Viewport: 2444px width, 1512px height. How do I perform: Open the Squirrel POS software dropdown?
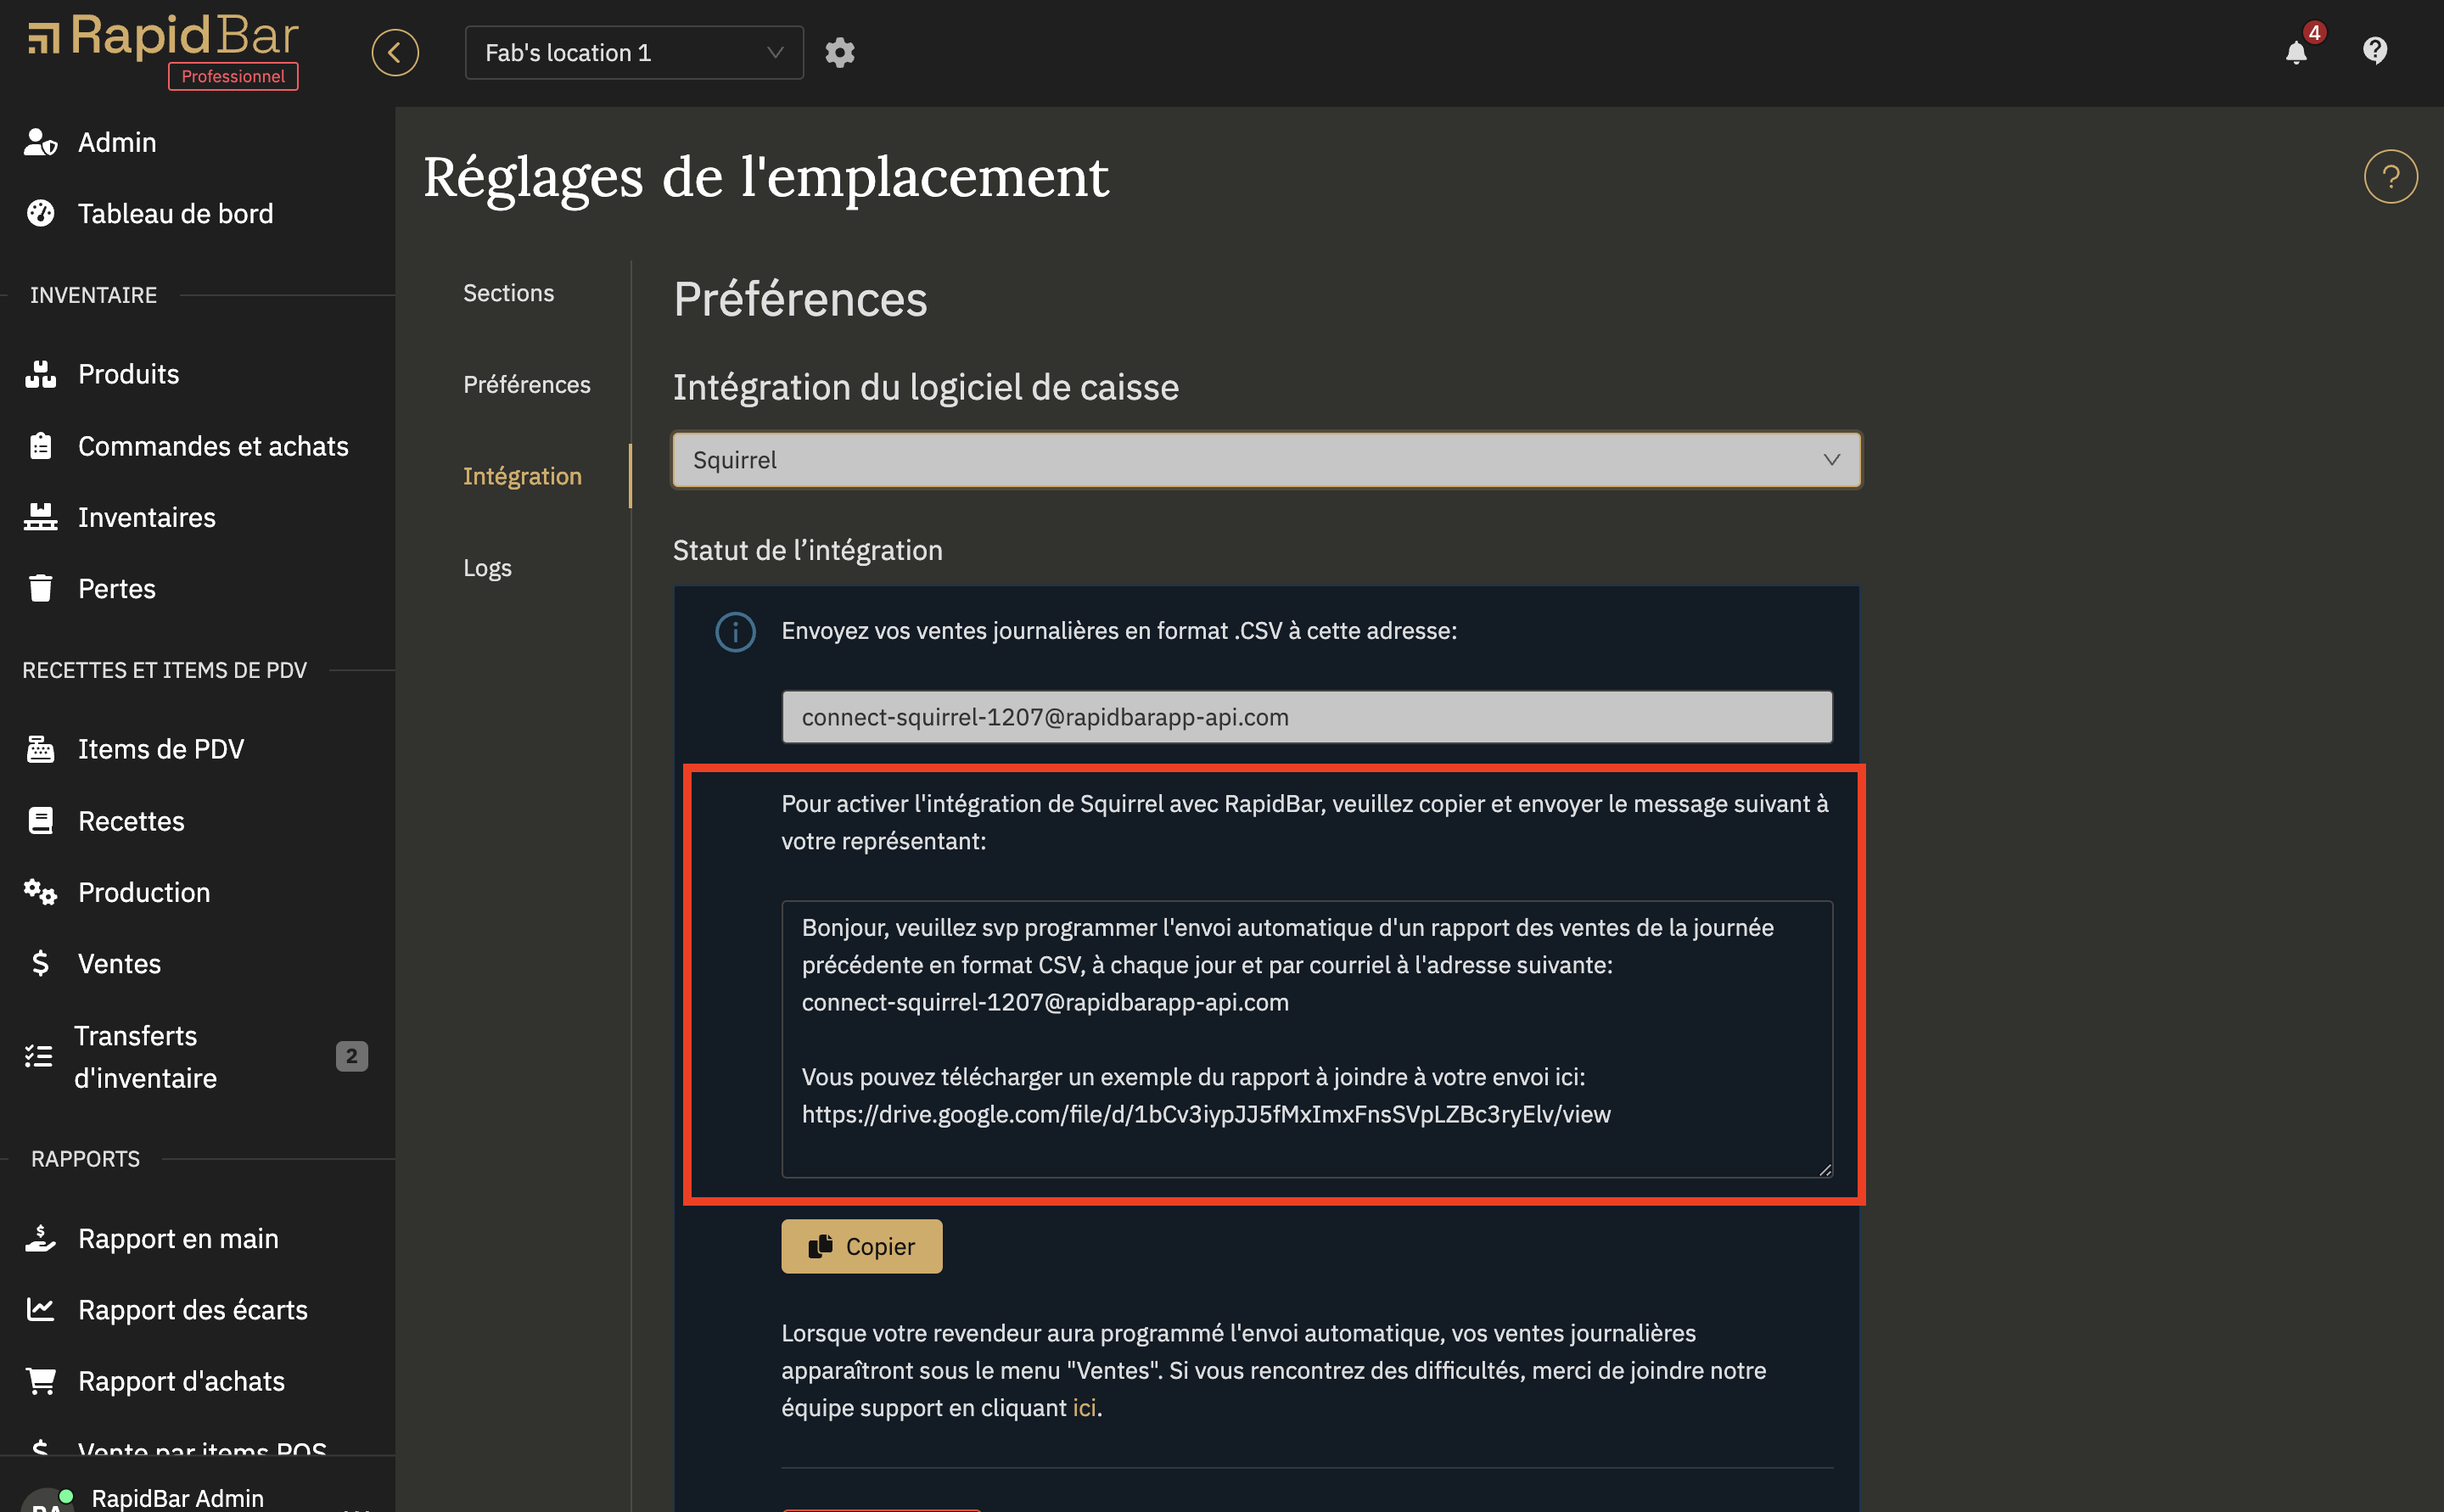(x=1266, y=460)
